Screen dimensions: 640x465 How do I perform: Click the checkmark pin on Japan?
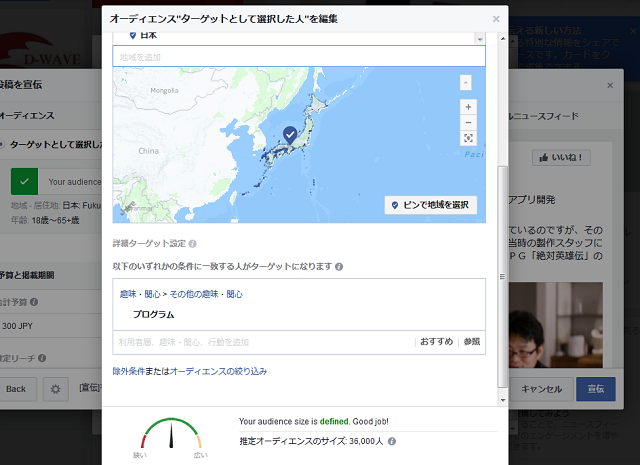pyautogui.click(x=290, y=134)
